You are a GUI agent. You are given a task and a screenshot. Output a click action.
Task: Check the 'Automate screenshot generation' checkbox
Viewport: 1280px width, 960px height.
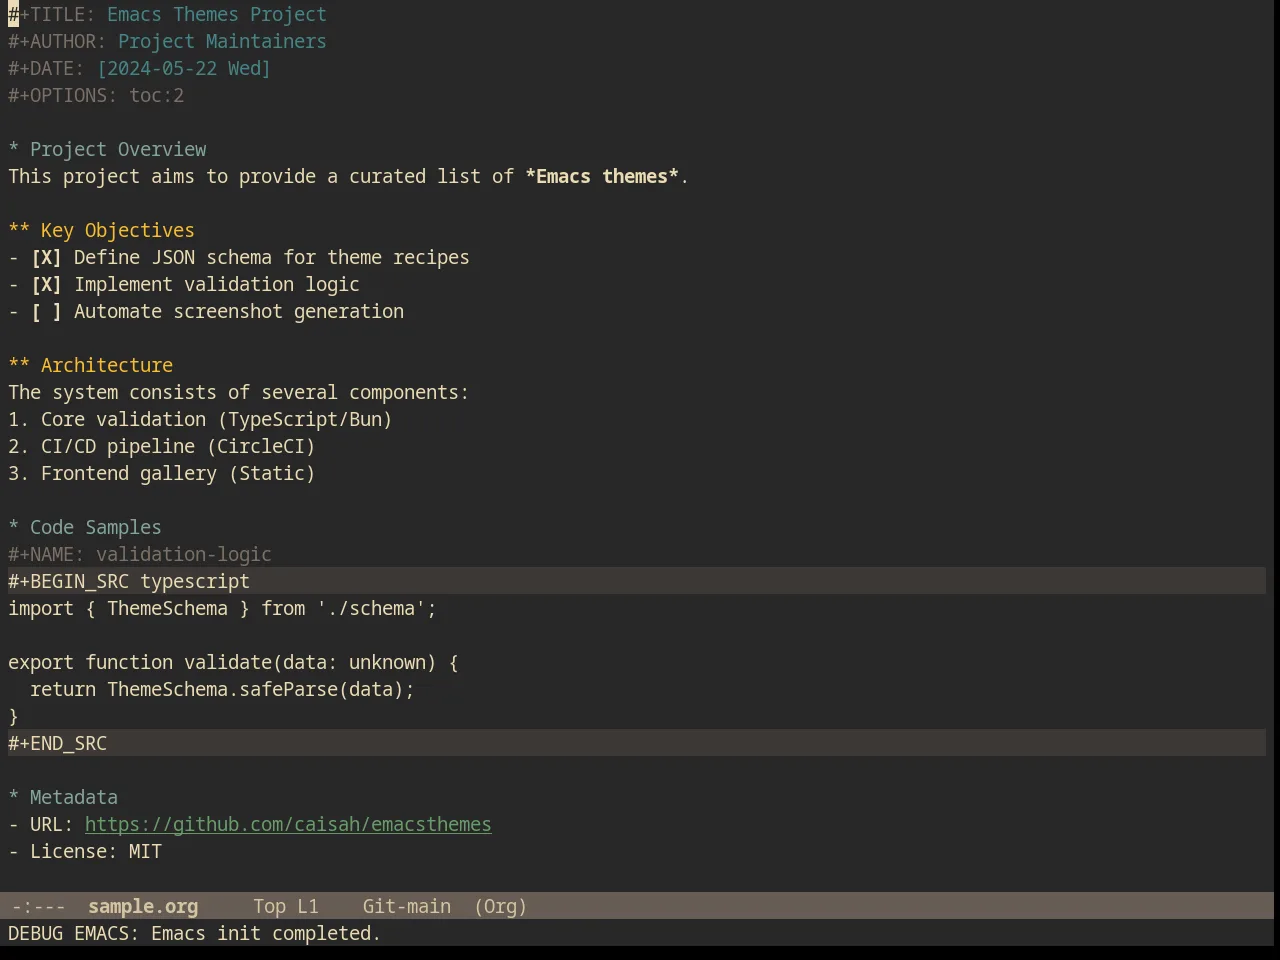tap(46, 311)
